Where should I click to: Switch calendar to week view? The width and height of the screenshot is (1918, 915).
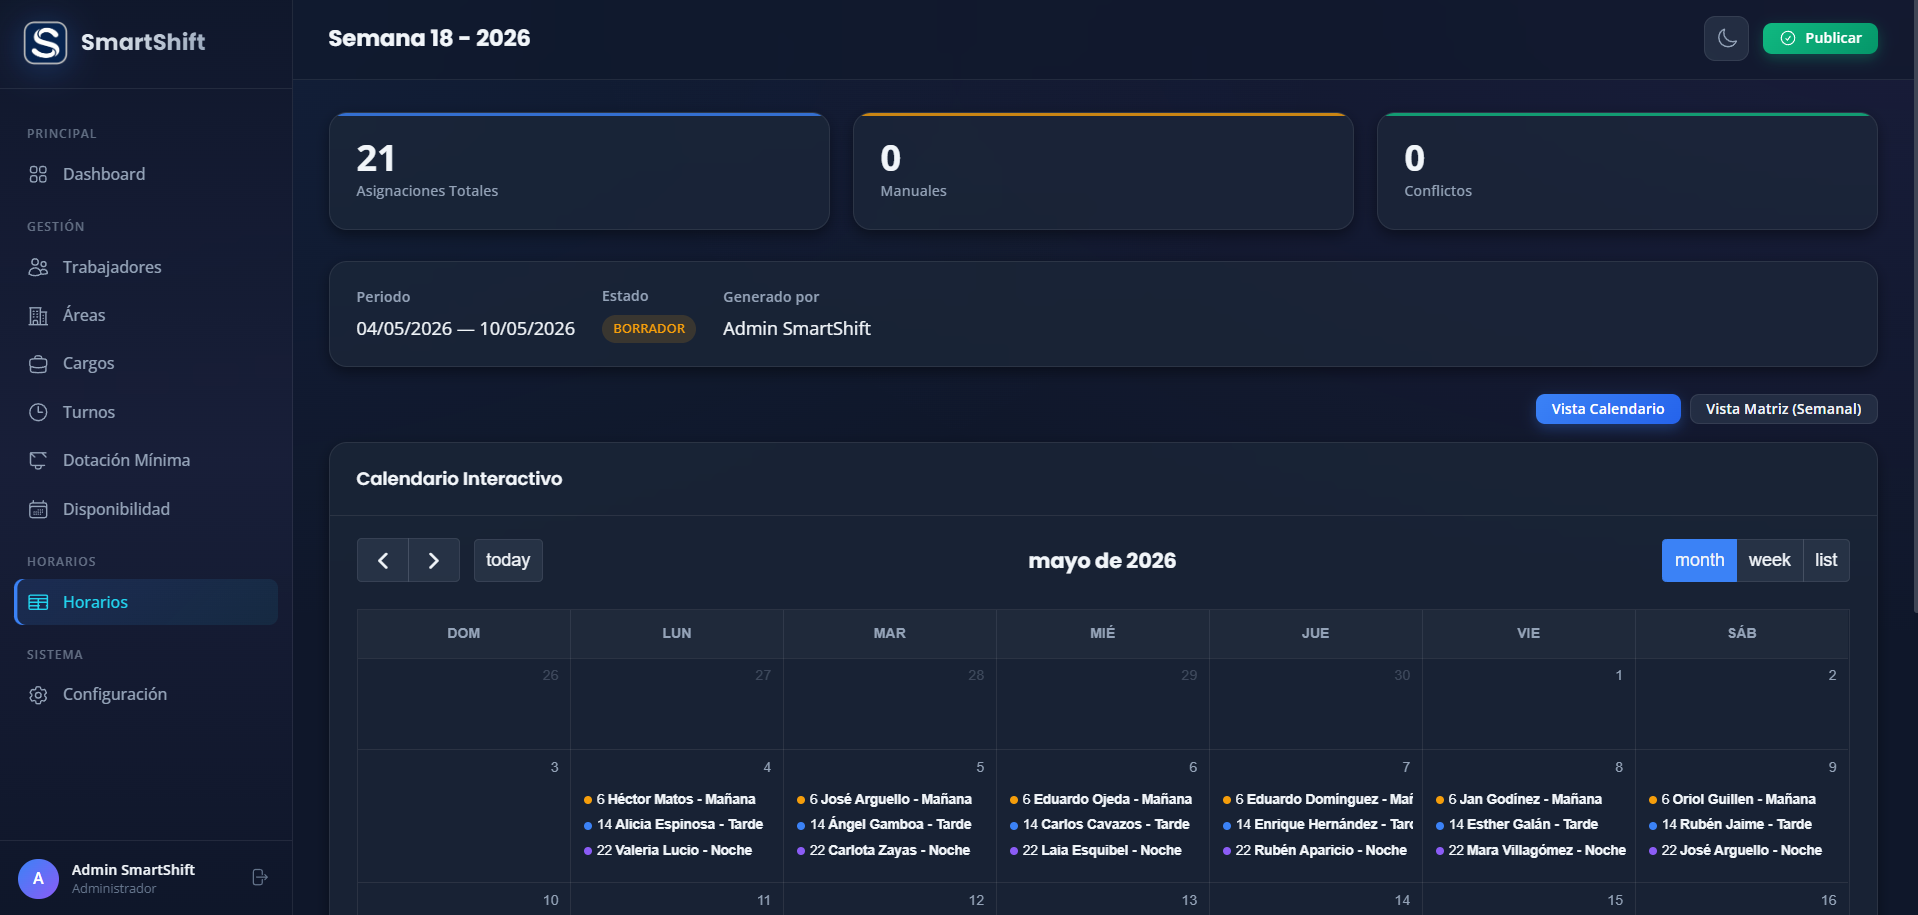(1769, 560)
